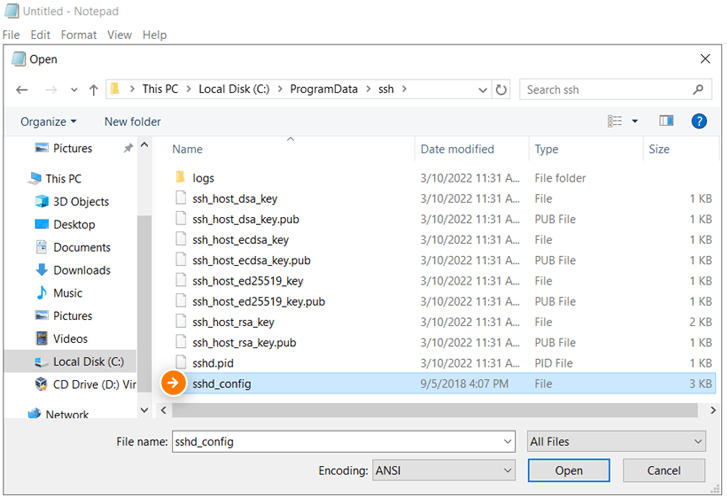Sort files by Type column

(x=547, y=149)
